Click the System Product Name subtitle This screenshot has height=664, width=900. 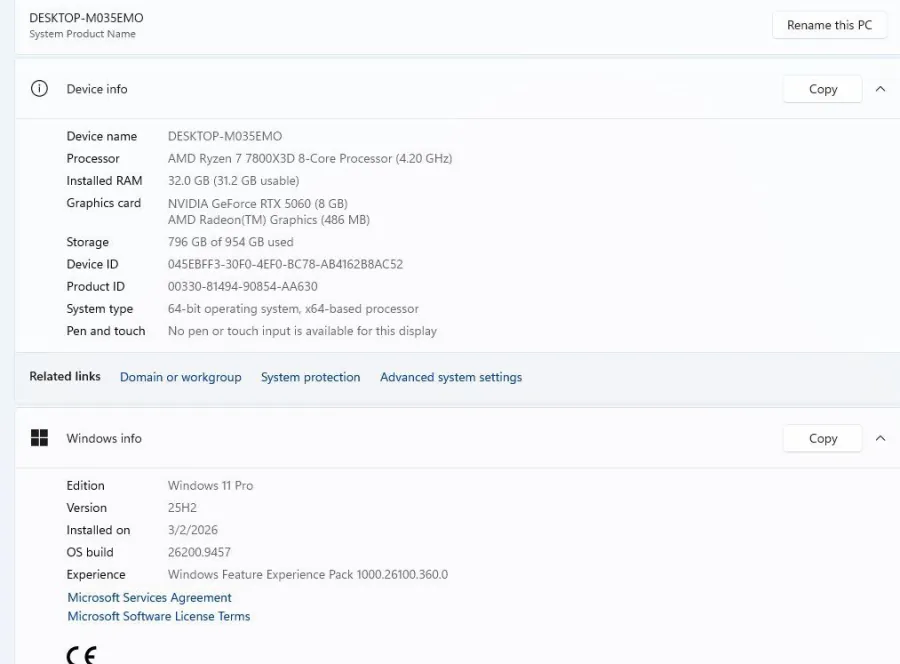point(83,34)
